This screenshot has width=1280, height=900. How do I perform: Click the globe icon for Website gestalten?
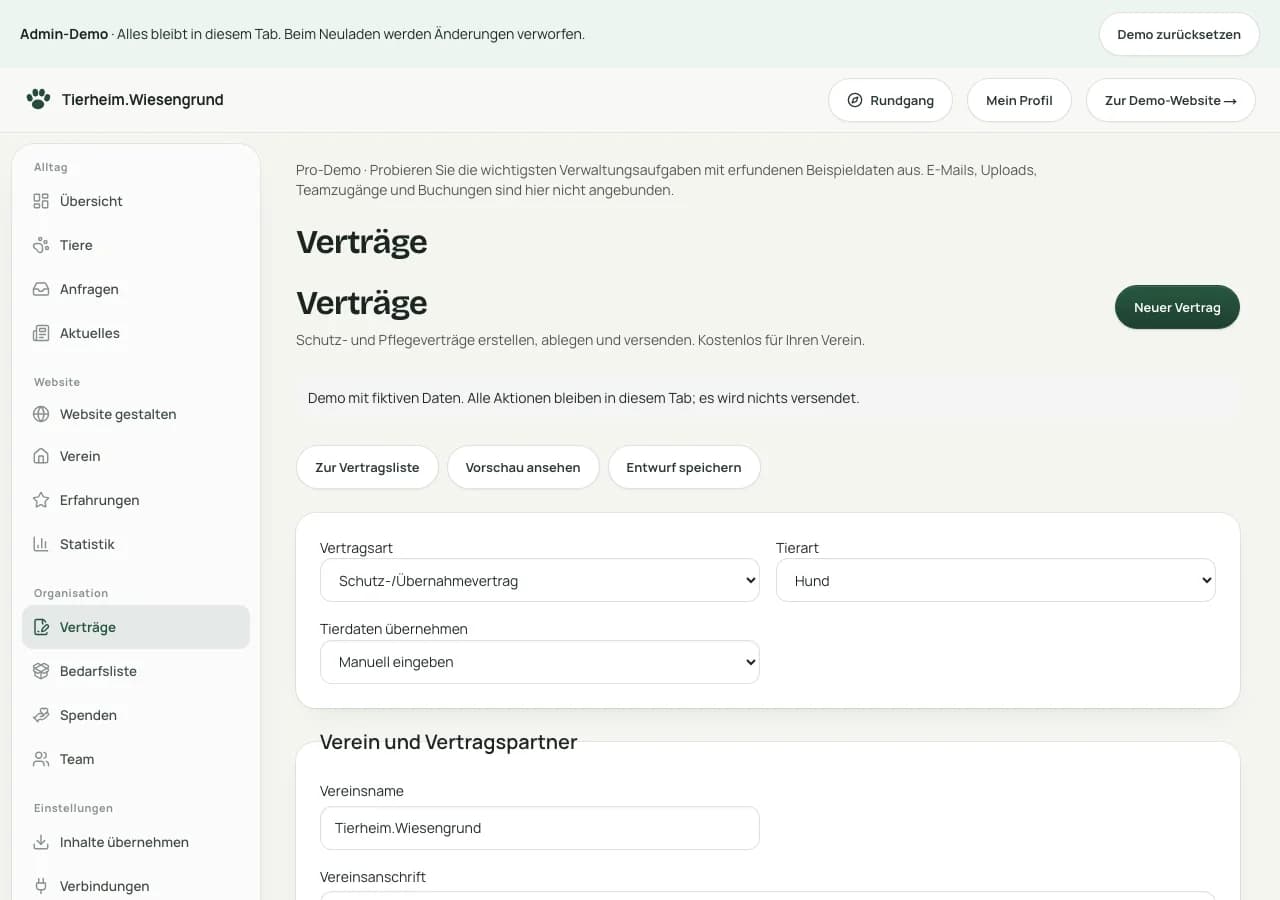point(41,414)
